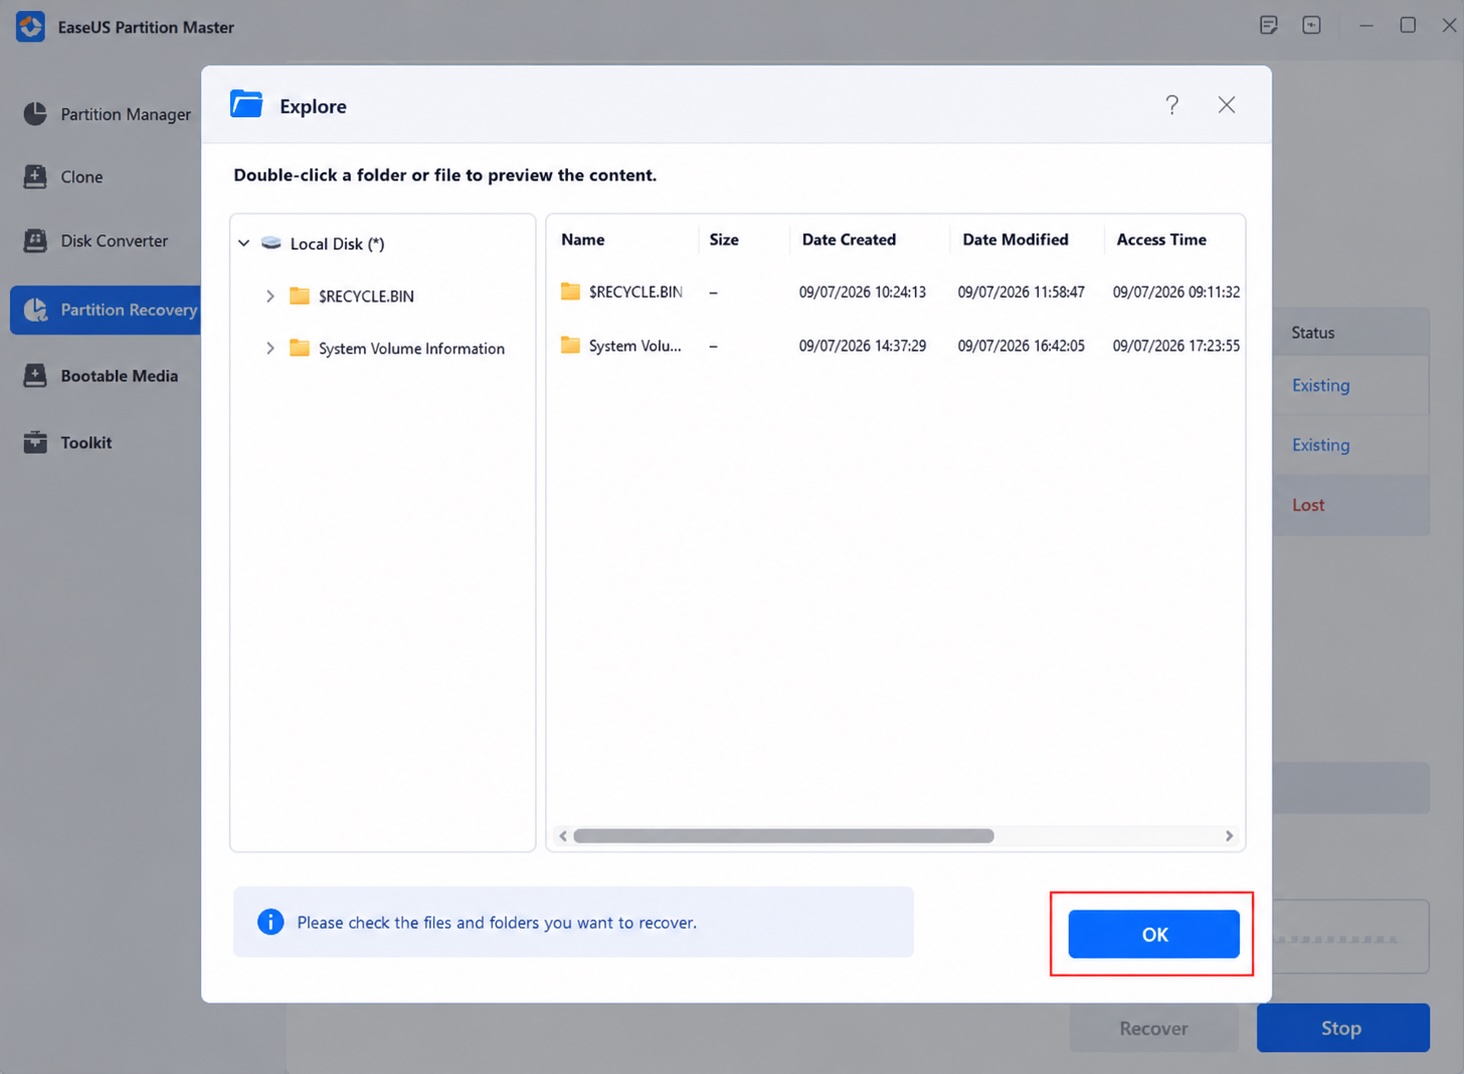The width and height of the screenshot is (1464, 1074).
Task: Select the $RECYCLE.BIN row name in file list
Action: click(x=636, y=292)
